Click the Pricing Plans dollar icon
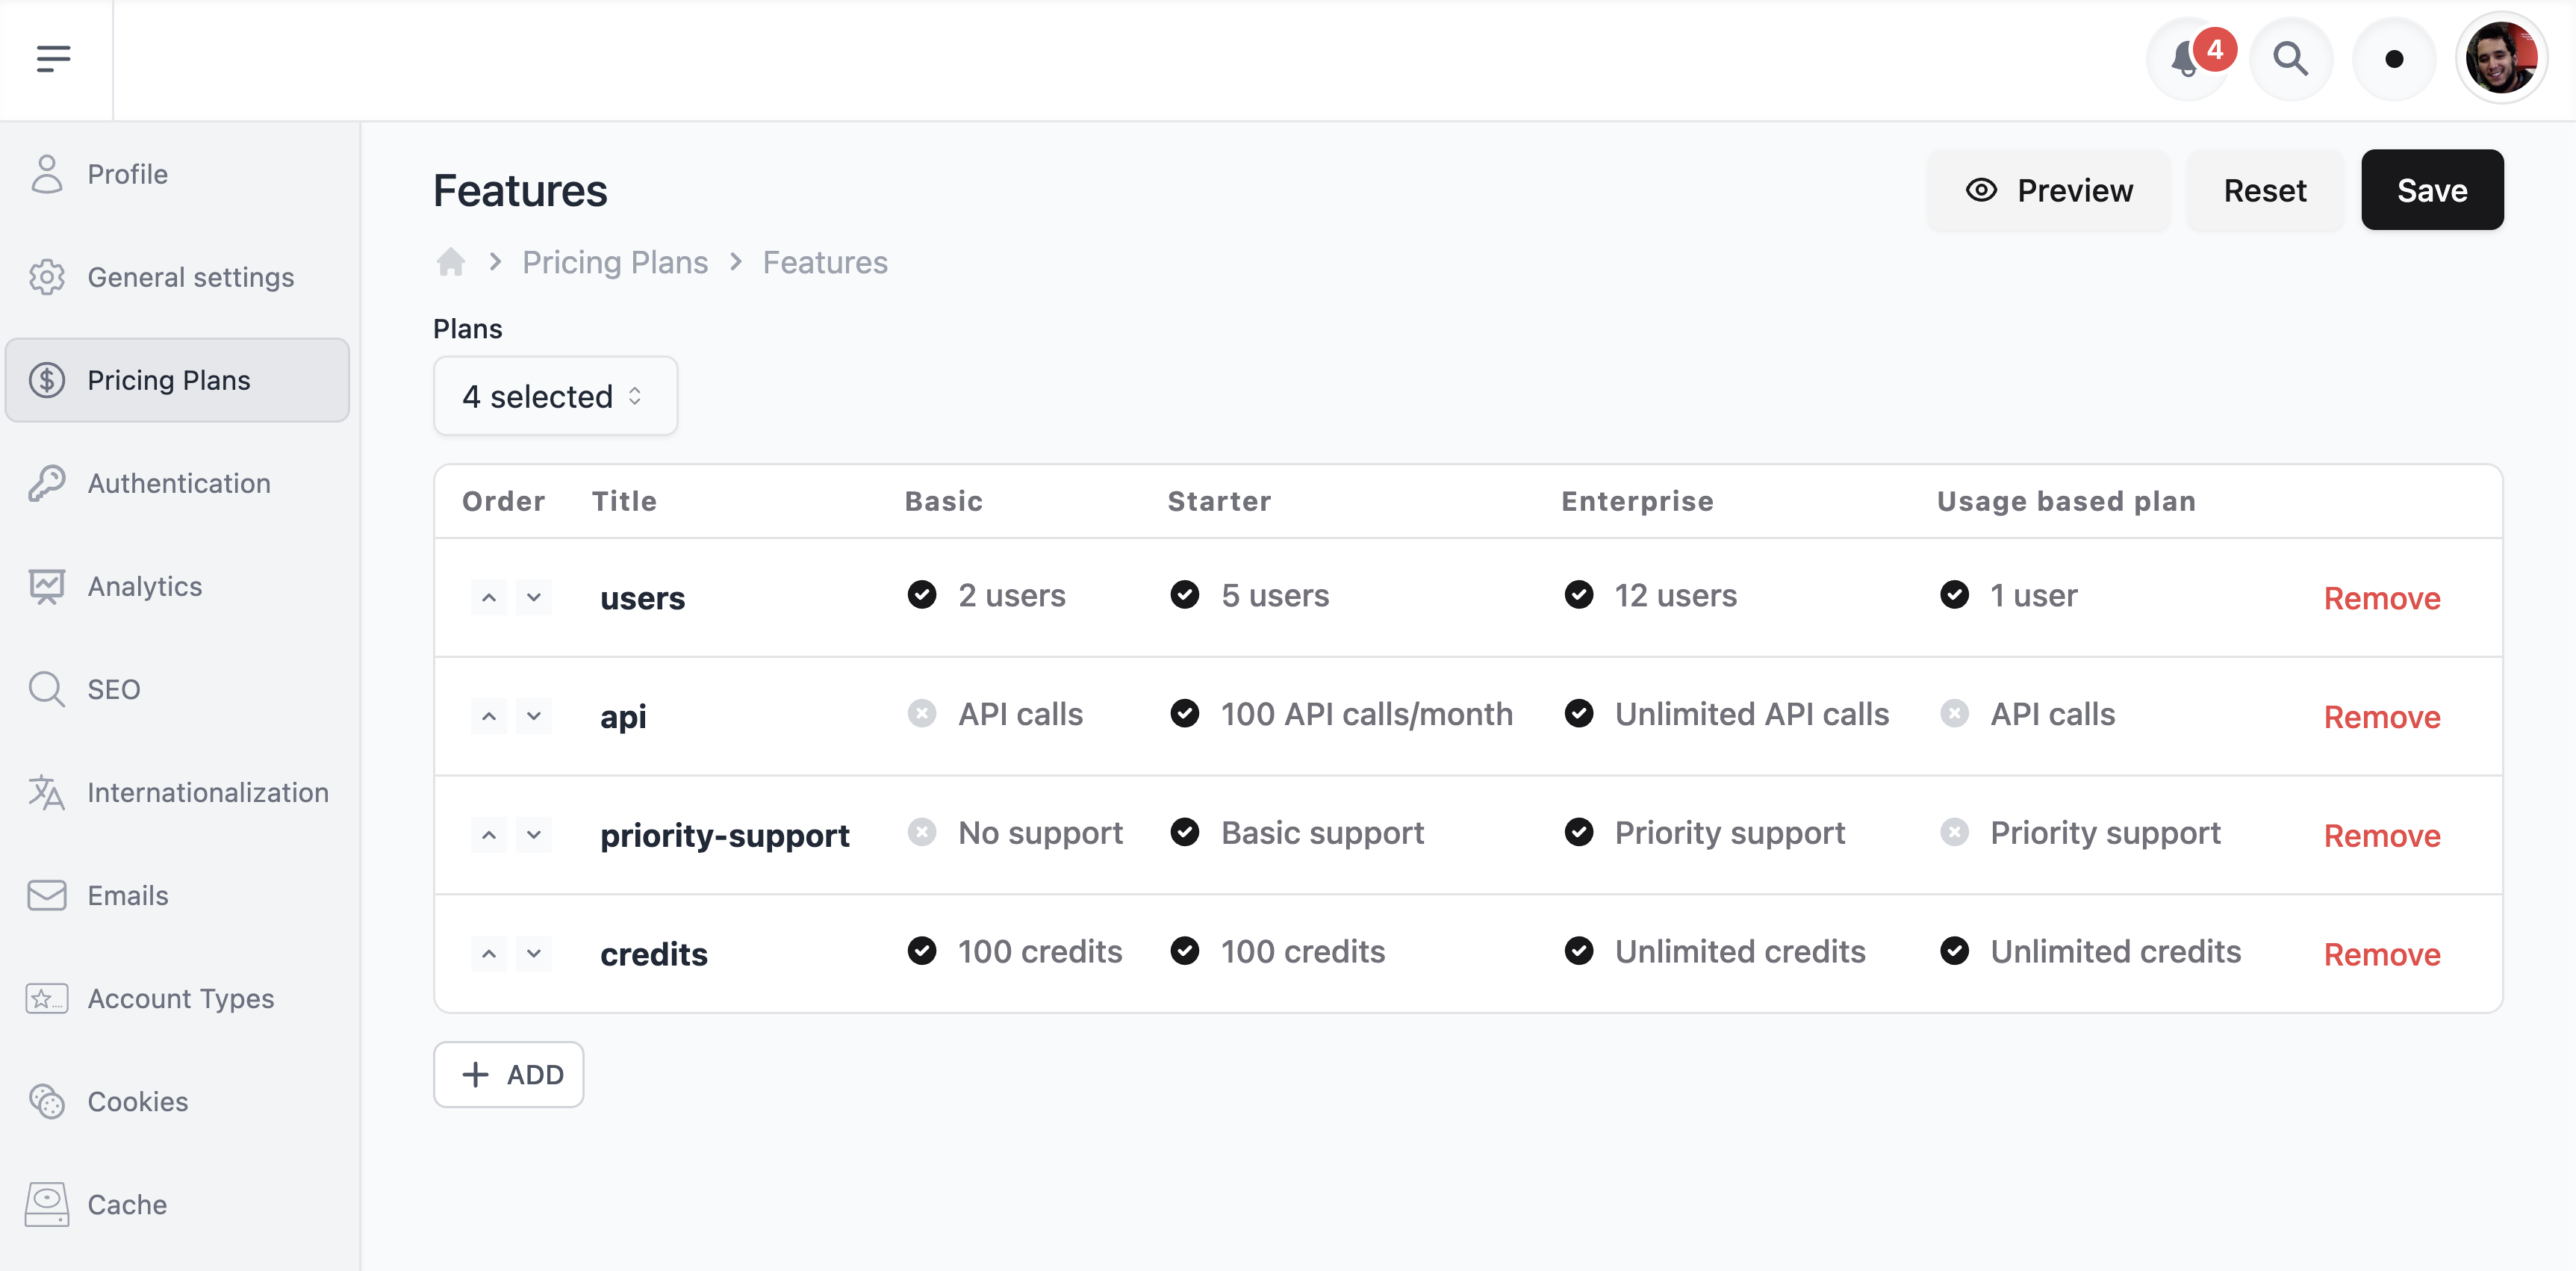Screen dimensions: 2576x1271 coord(48,381)
